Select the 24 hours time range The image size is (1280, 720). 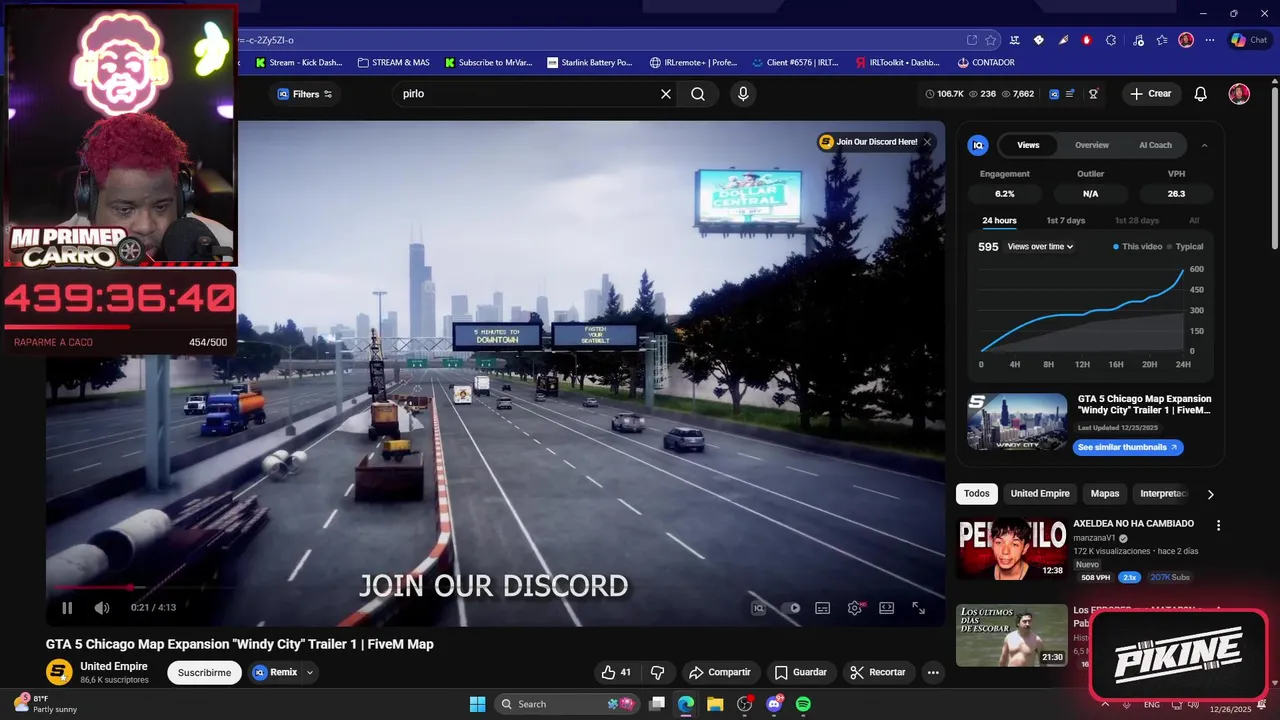pyautogui.click(x=999, y=221)
